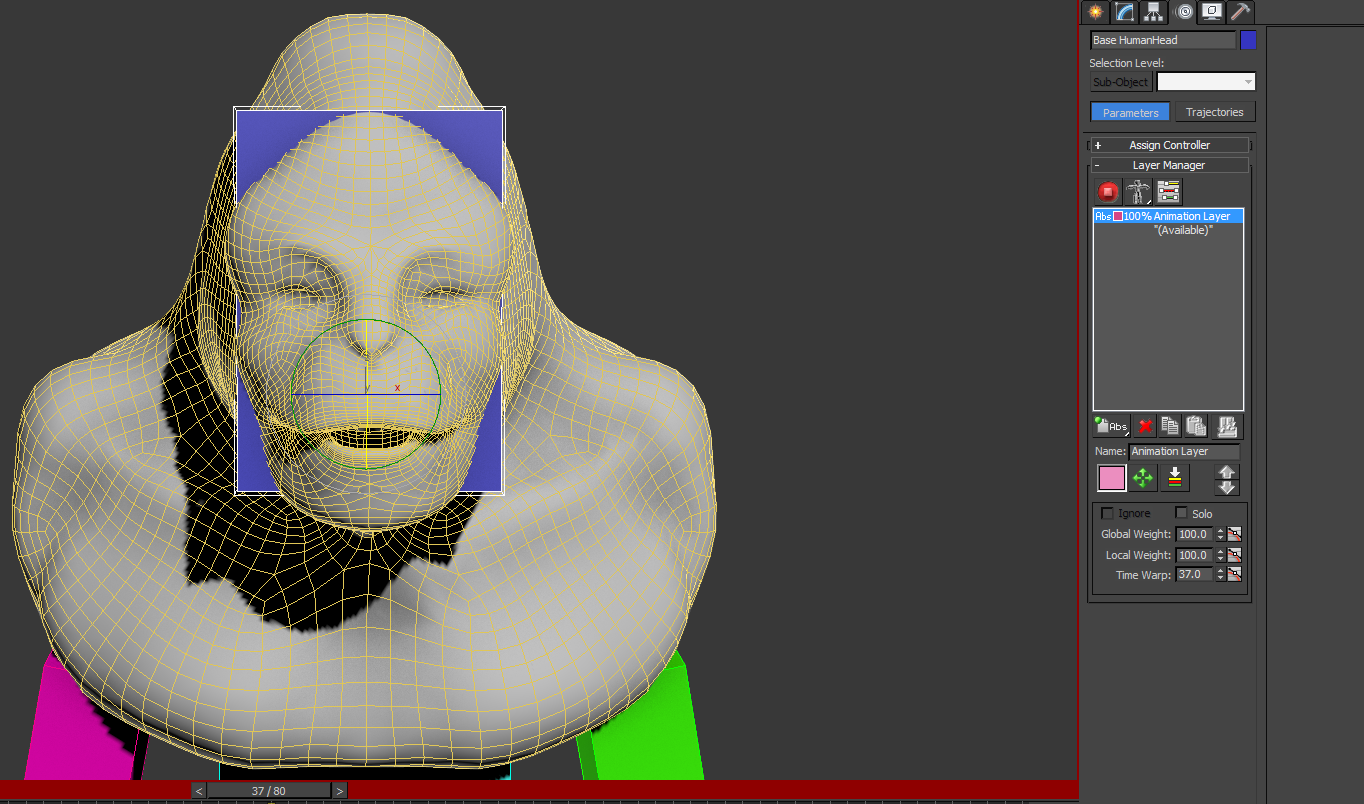Click the Base HumanHead name field

coord(1163,40)
